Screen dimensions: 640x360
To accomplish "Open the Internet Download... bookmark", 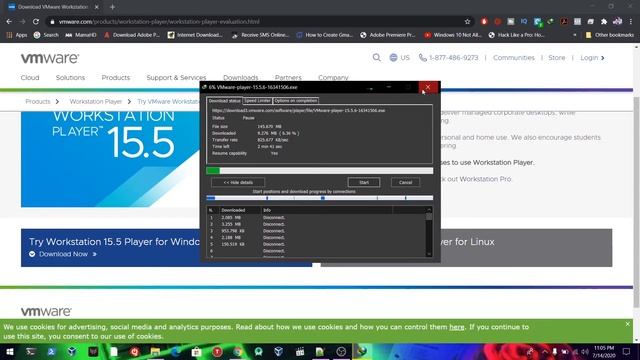I will (x=195, y=35).
